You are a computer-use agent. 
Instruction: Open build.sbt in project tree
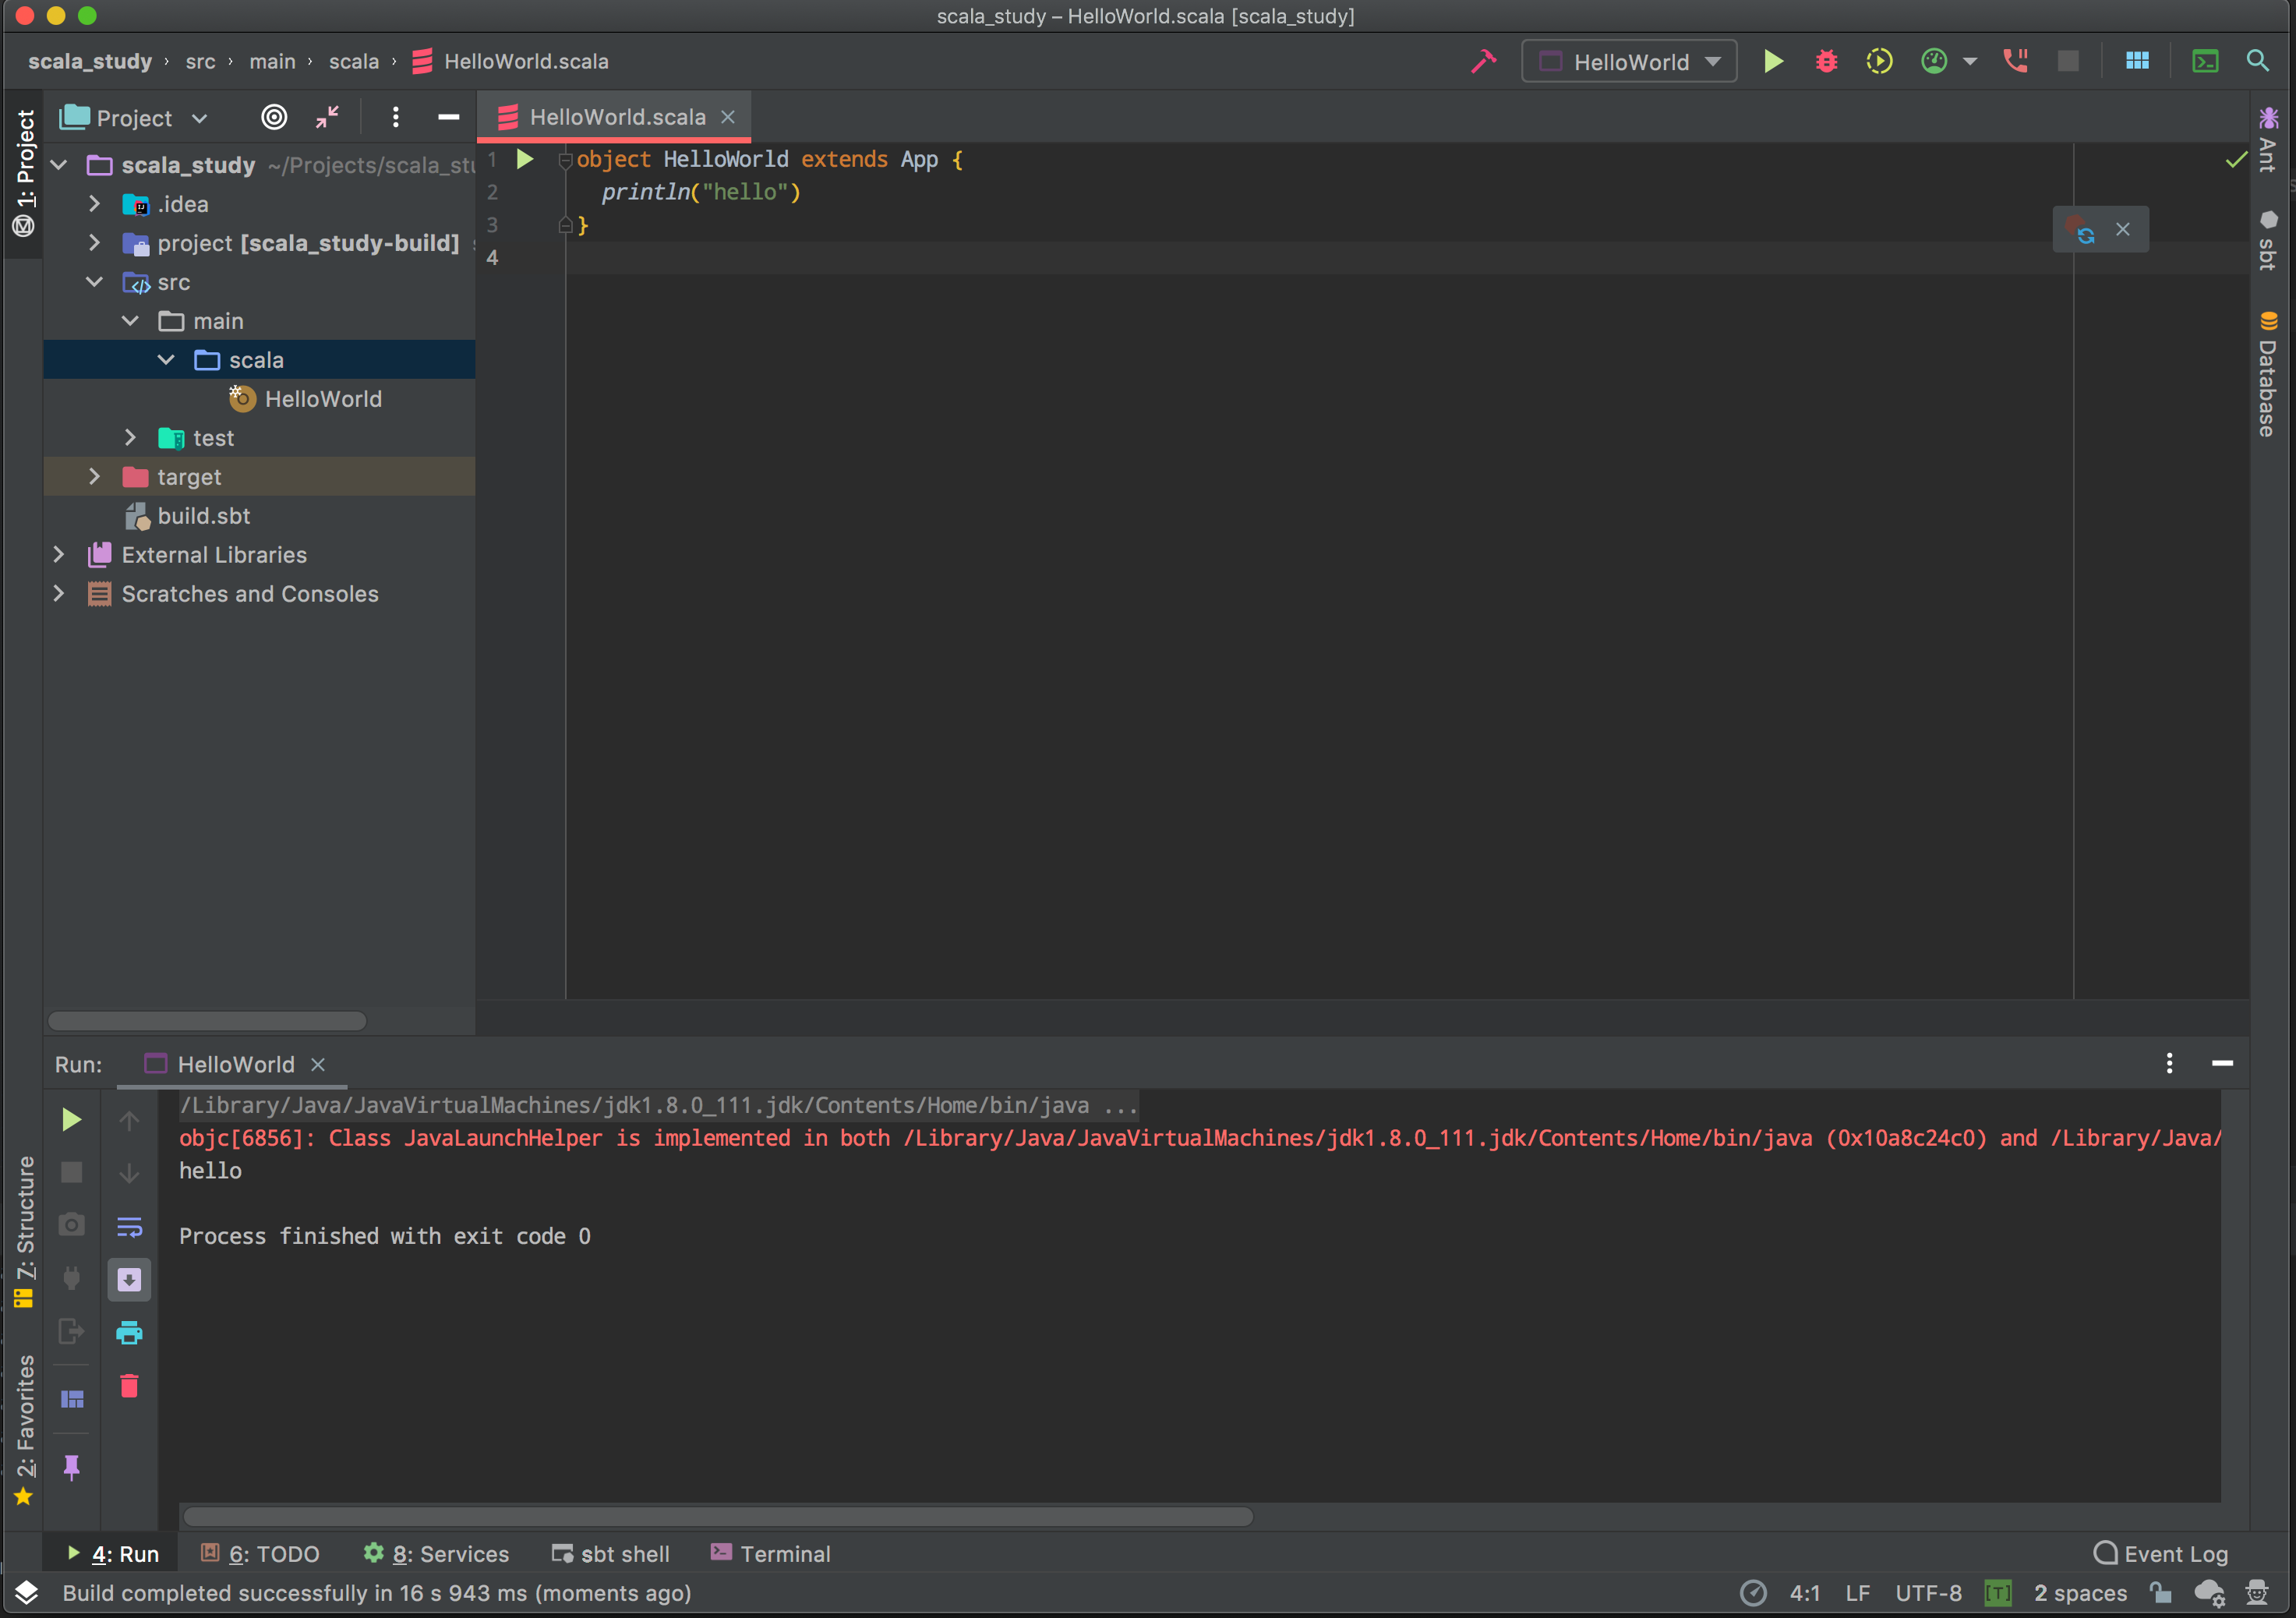tap(203, 516)
